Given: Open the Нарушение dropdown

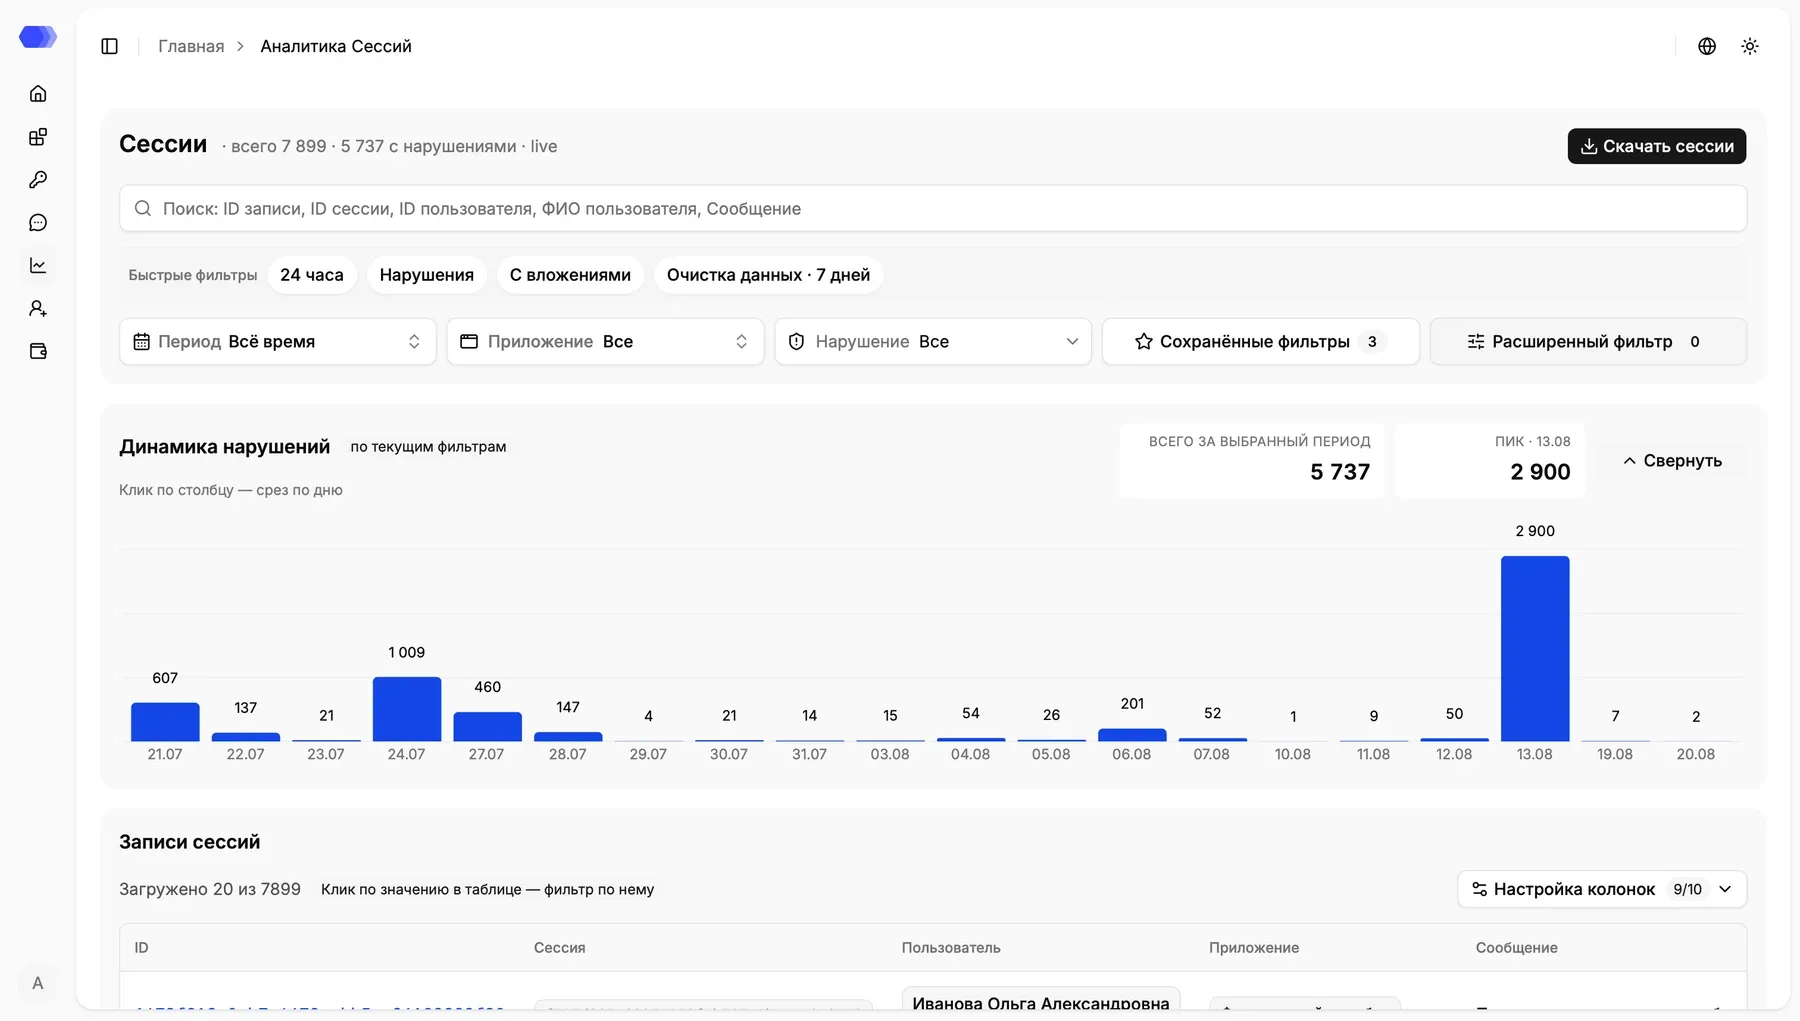Looking at the screenshot, I should pyautogui.click(x=933, y=342).
